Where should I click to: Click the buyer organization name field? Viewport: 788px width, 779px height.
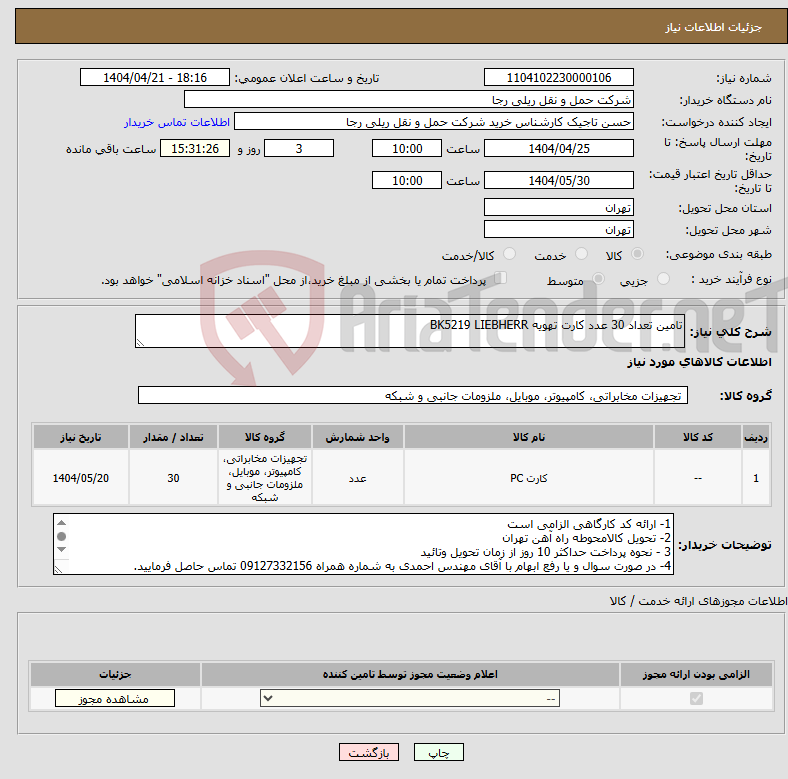(409, 100)
